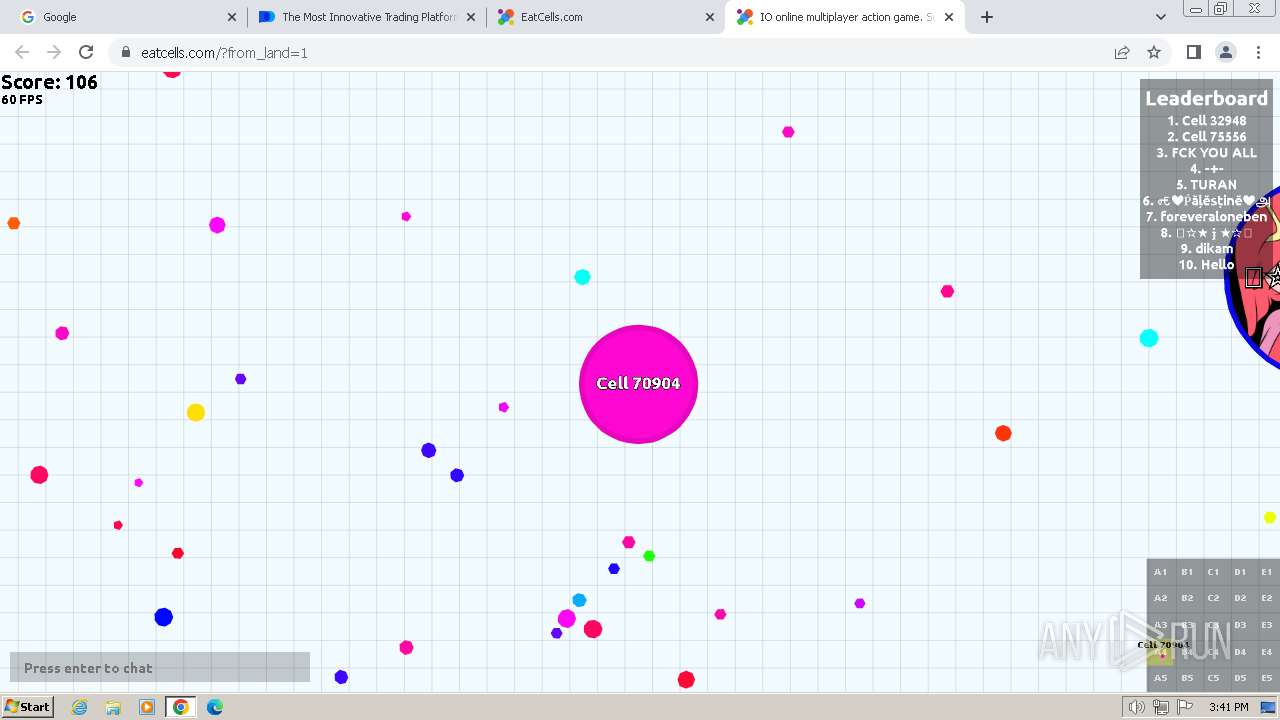Viewport: 1280px width, 720px height.
Task: Click minimap sector C1
Action: tap(1213, 572)
